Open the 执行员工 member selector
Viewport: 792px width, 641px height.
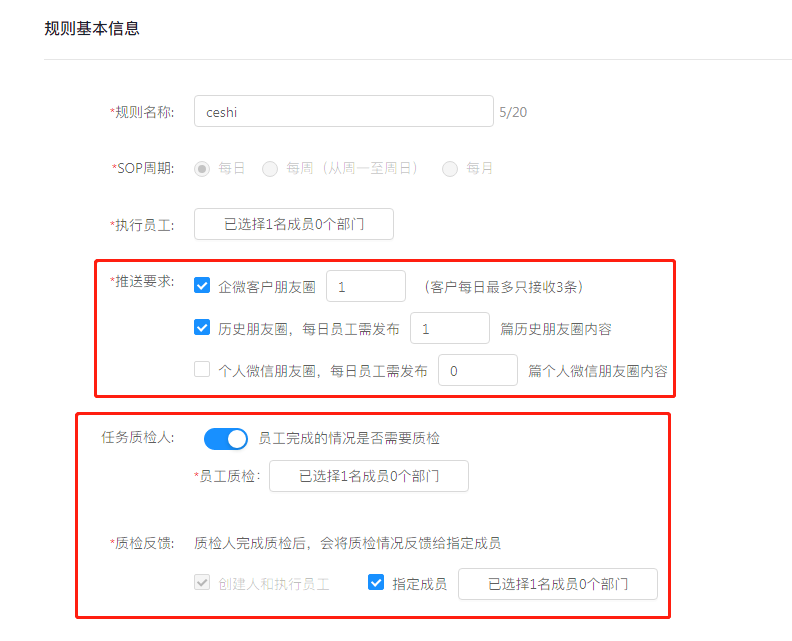pos(294,224)
